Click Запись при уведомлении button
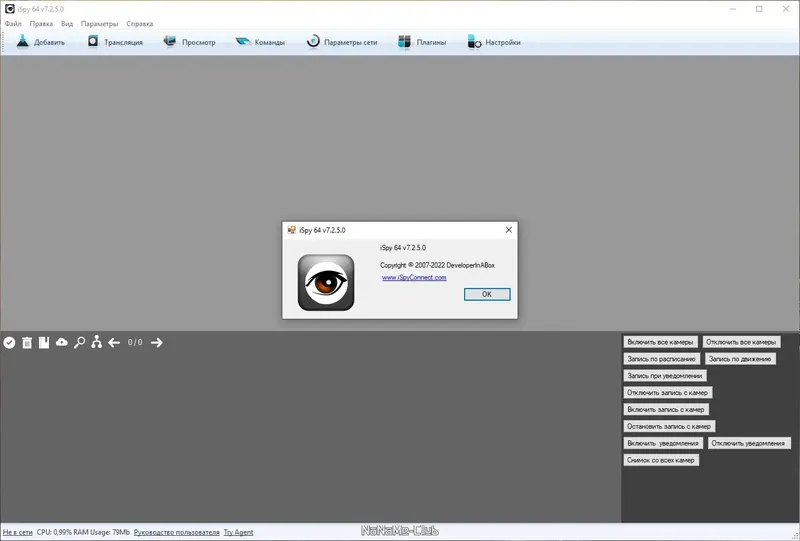 point(665,376)
